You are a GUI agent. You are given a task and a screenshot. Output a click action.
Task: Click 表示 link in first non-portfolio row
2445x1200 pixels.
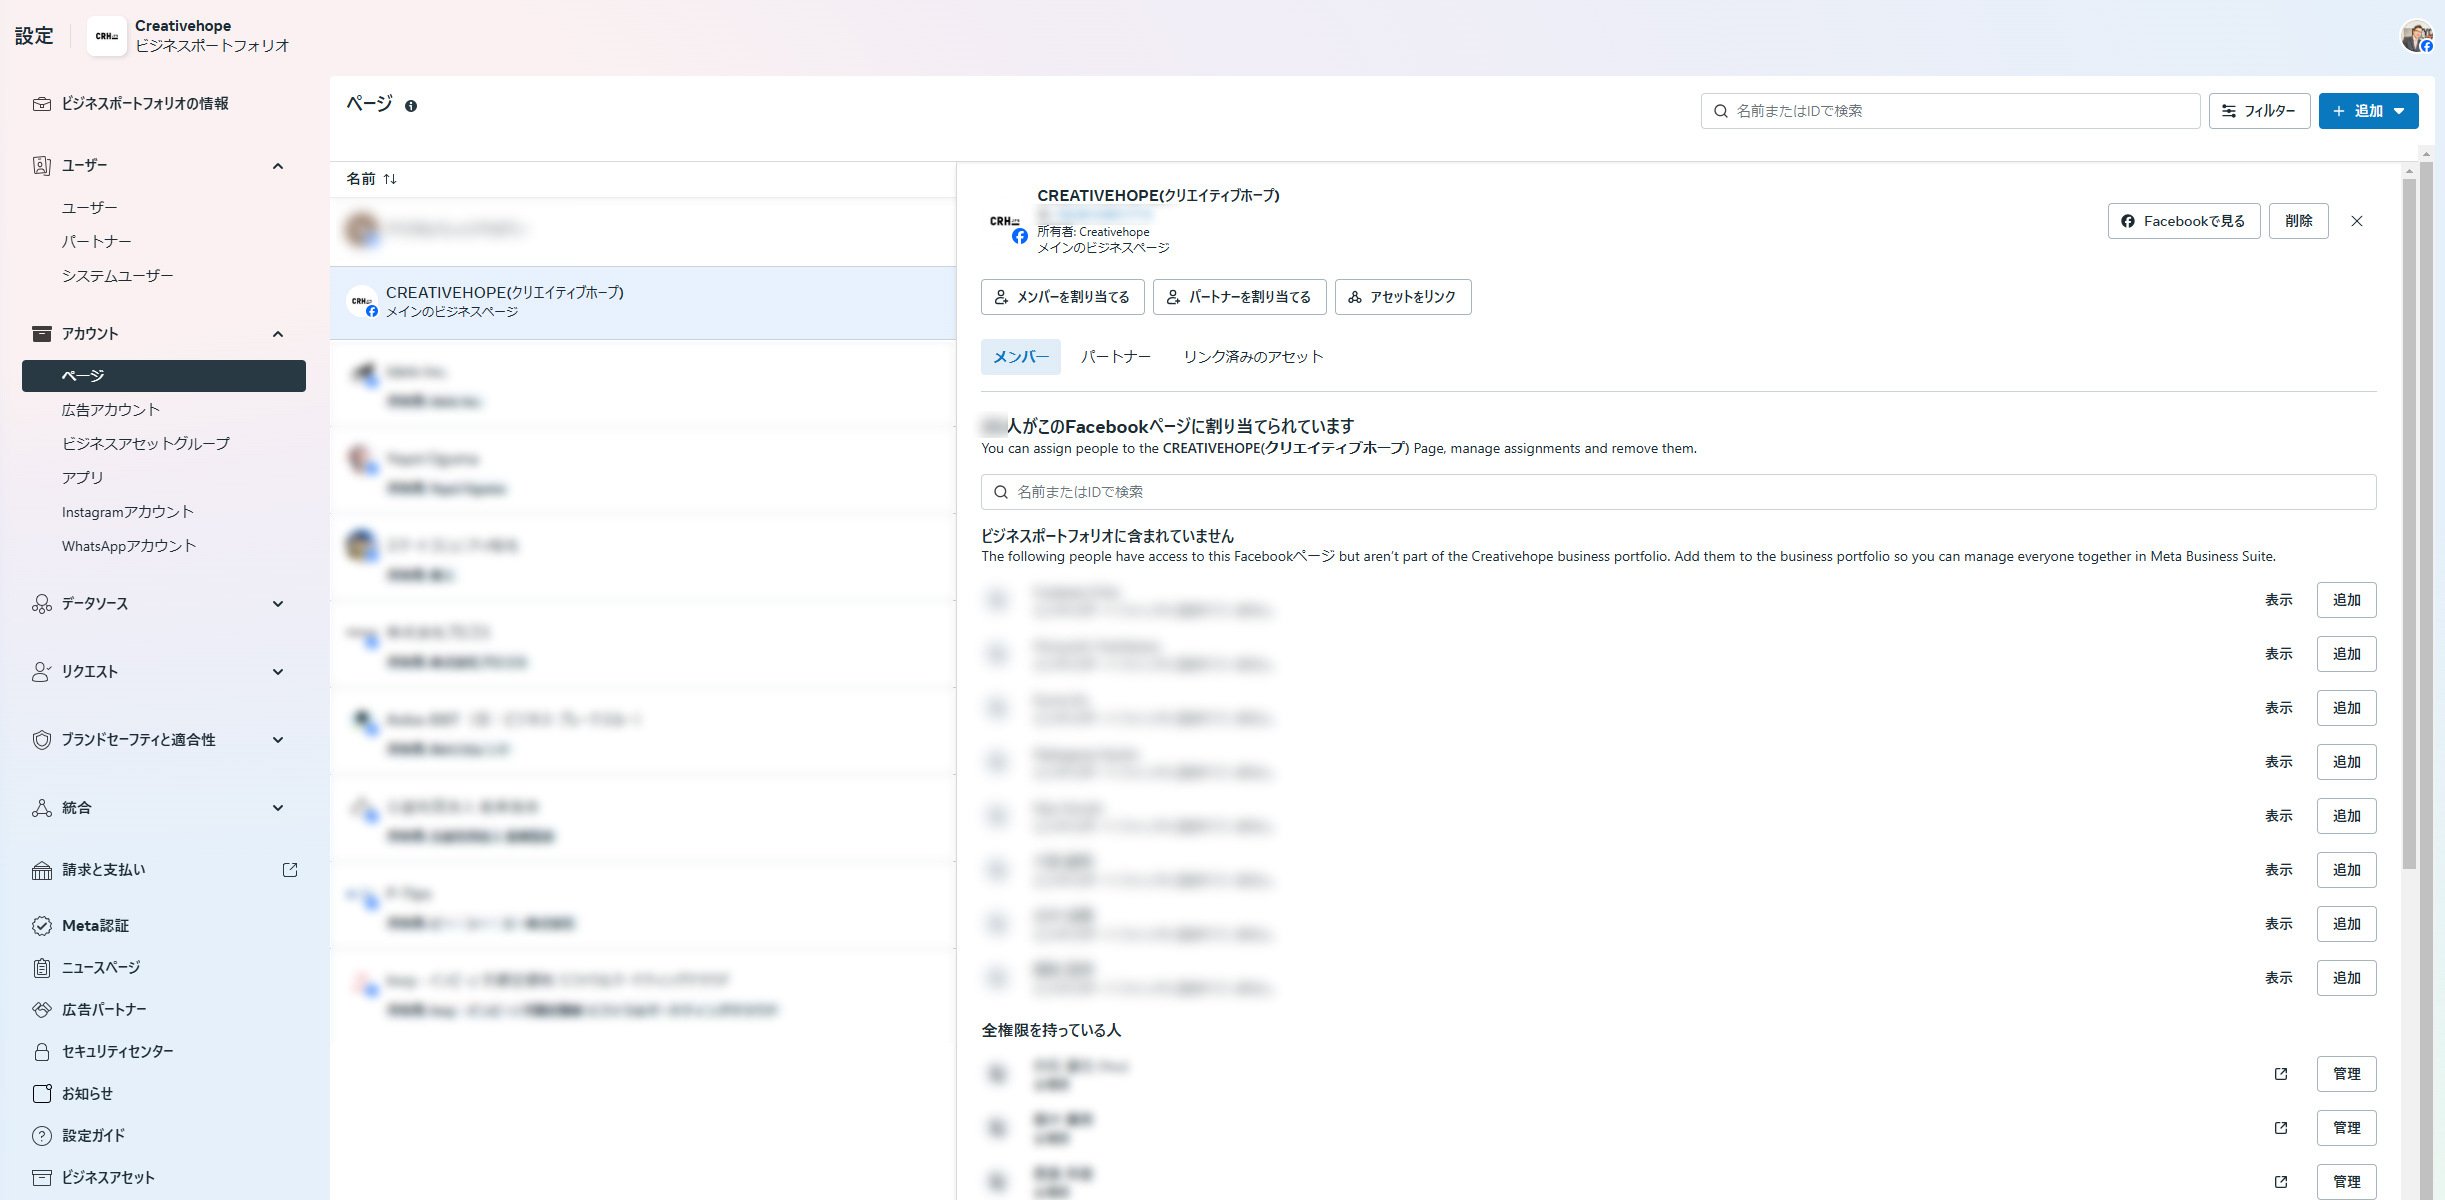pyautogui.click(x=2278, y=600)
